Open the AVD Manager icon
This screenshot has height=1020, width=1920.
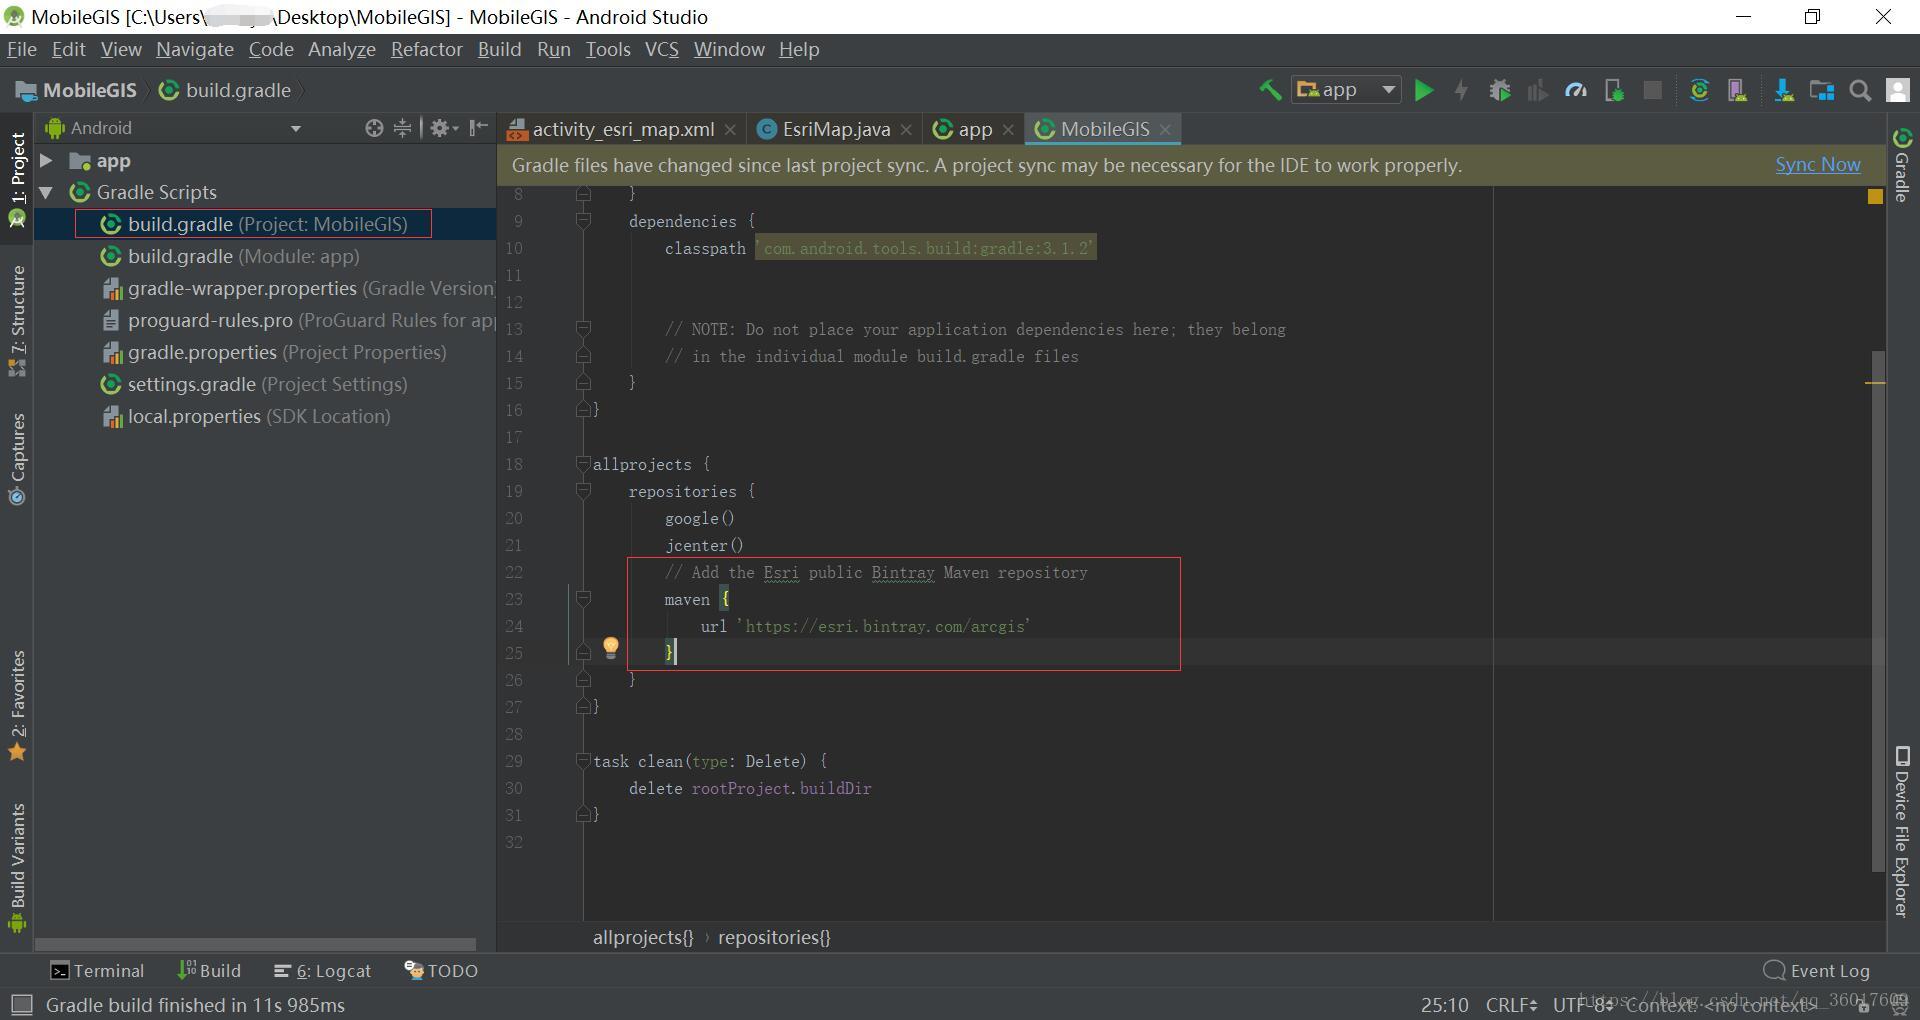(1737, 90)
